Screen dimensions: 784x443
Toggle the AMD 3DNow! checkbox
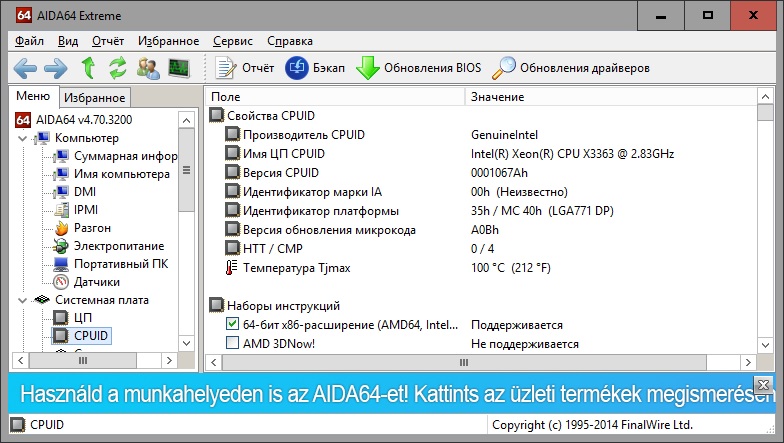[x=232, y=343]
